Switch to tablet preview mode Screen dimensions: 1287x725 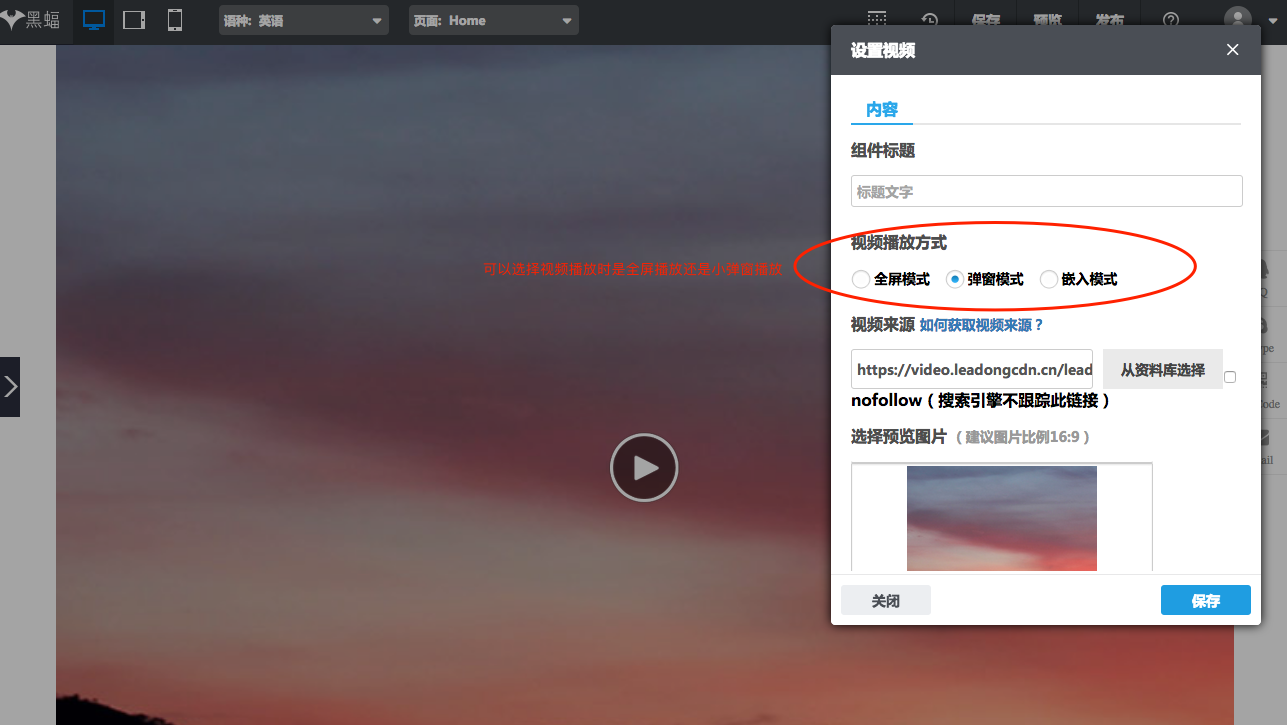[x=134, y=18]
